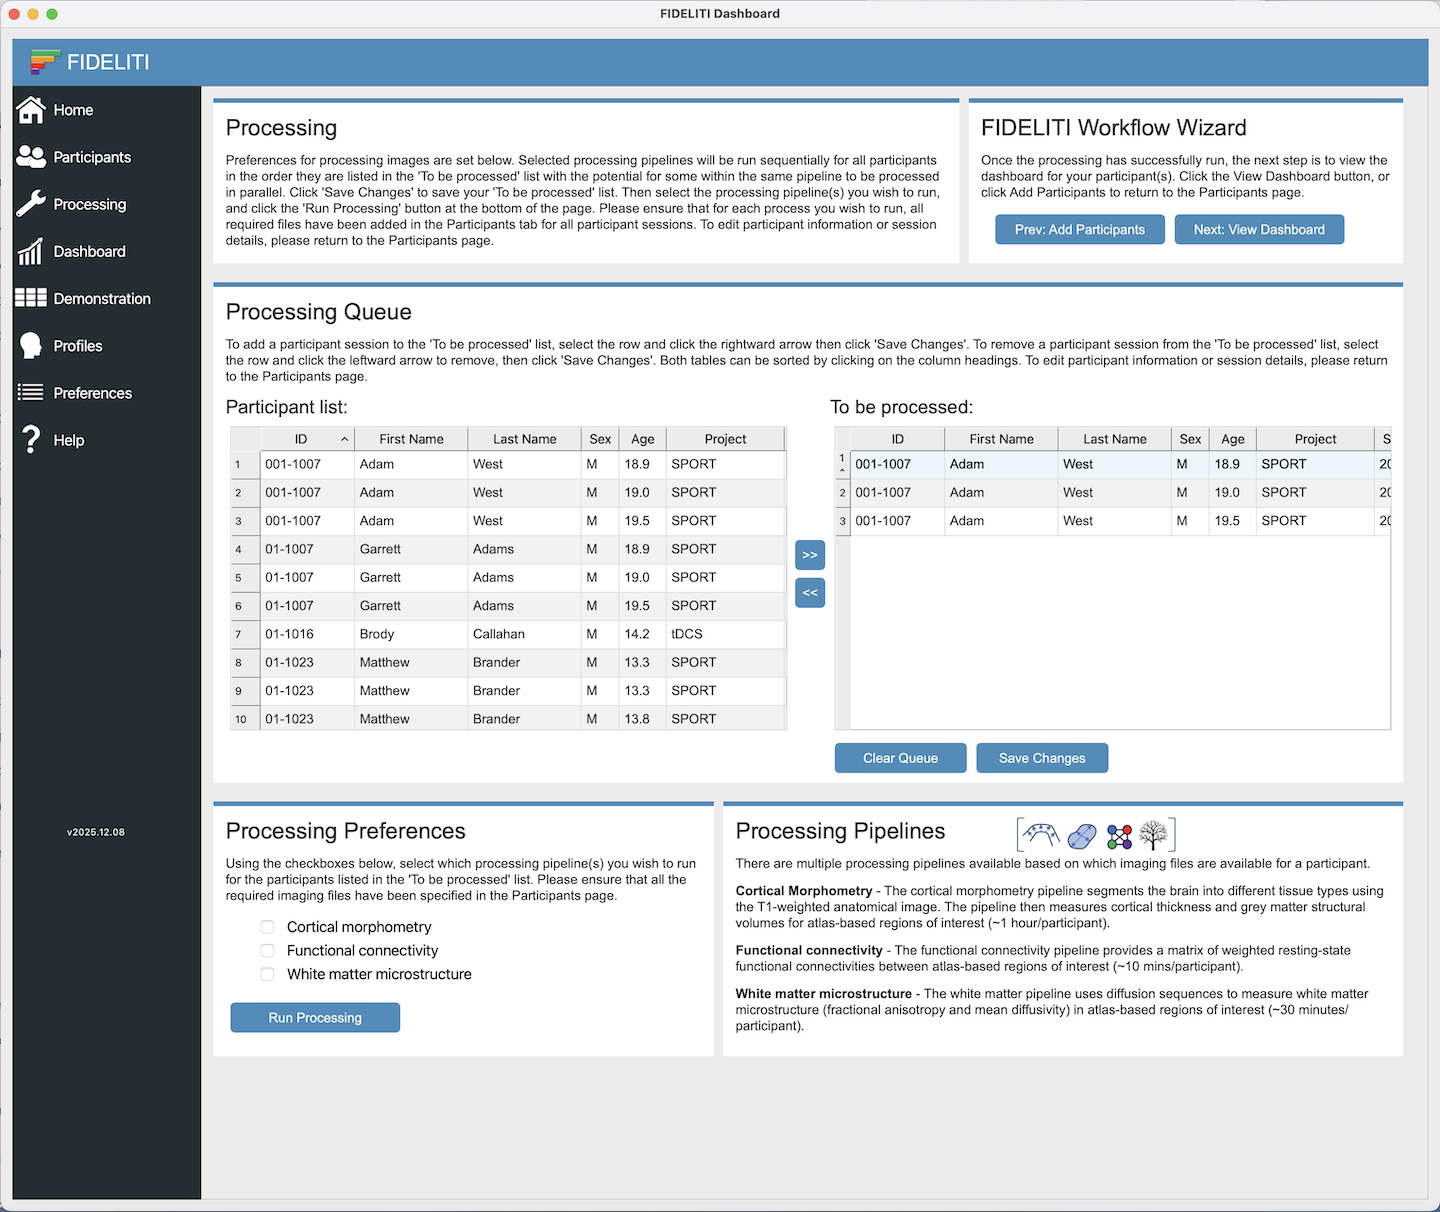Click the Run Processing button
The width and height of the screenshot is (1440, 1212).
315,1018
